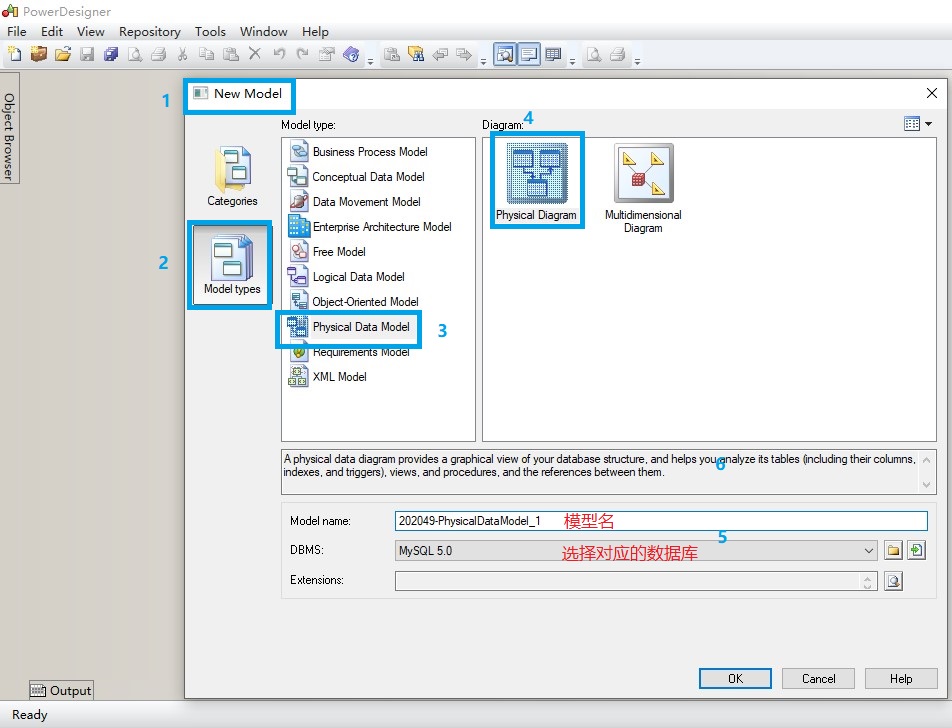Click the Save toolbar icon
Viewport: 952px width, 728px height.
tap(87, 54)
